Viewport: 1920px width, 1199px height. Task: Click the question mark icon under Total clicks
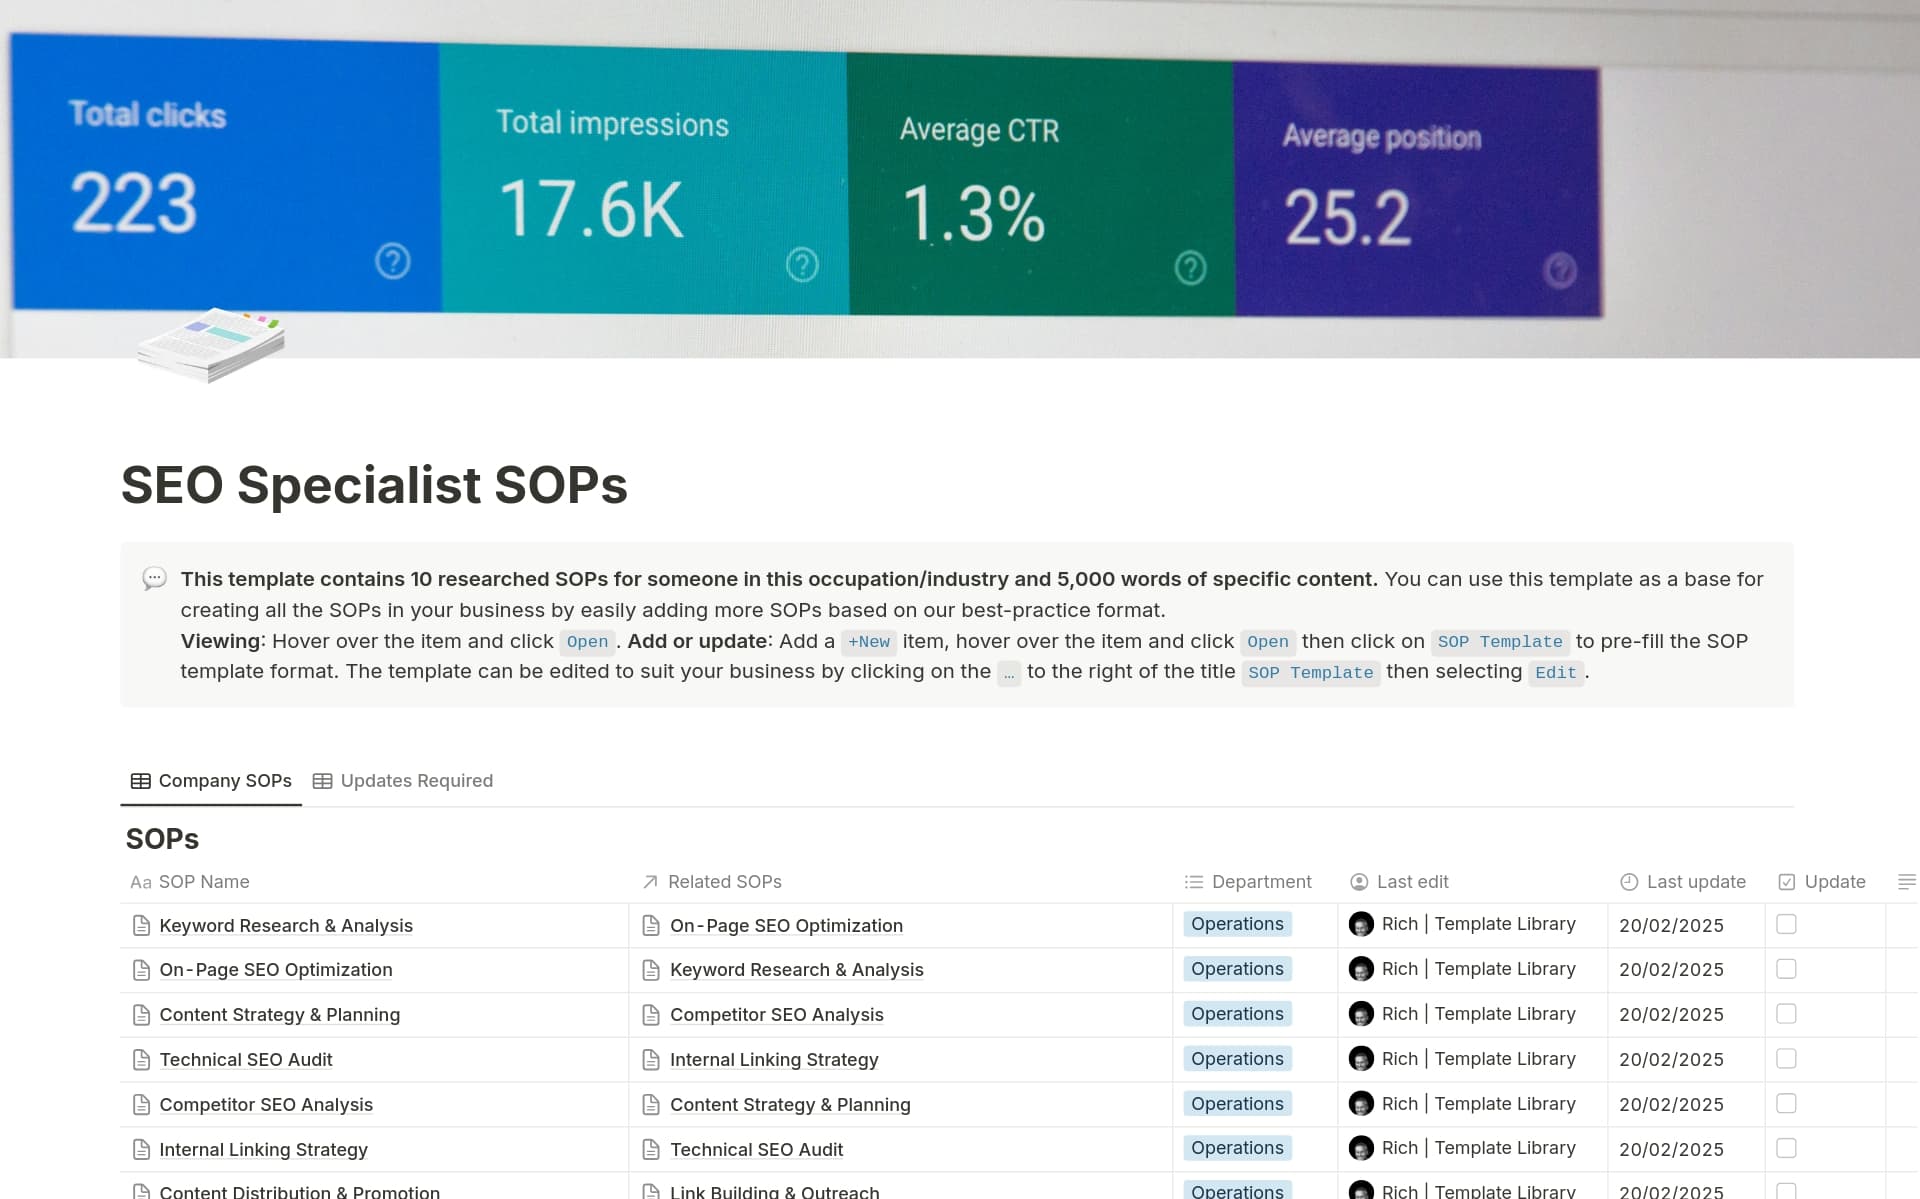392,262
